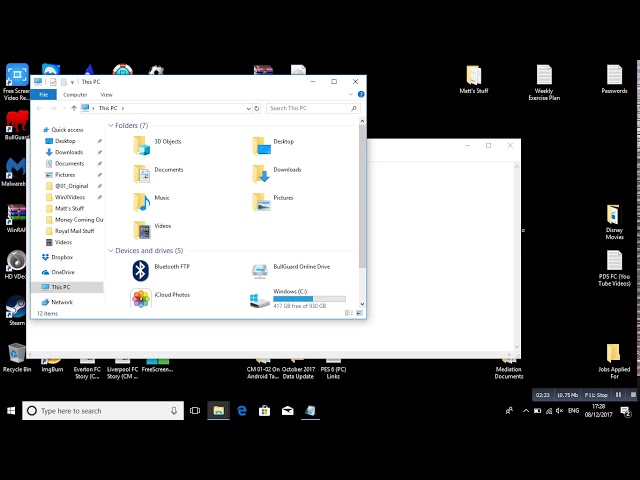The width and height of the screenshot is (640, 480).
Task: Click the Windows Start button
Action: point(11,411)
